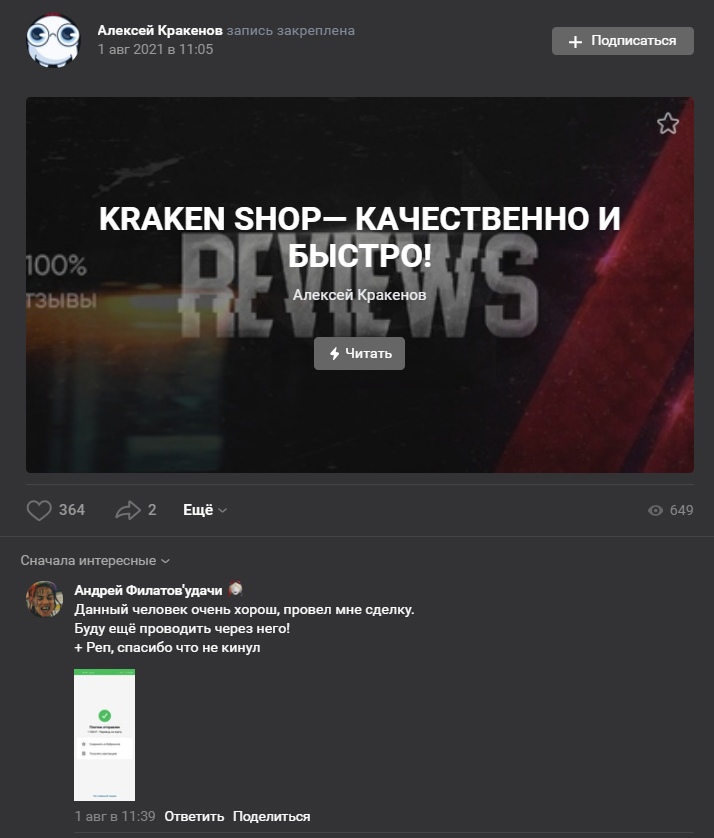Click the emoji badge beside commenter name

click(x=235, y=589)
